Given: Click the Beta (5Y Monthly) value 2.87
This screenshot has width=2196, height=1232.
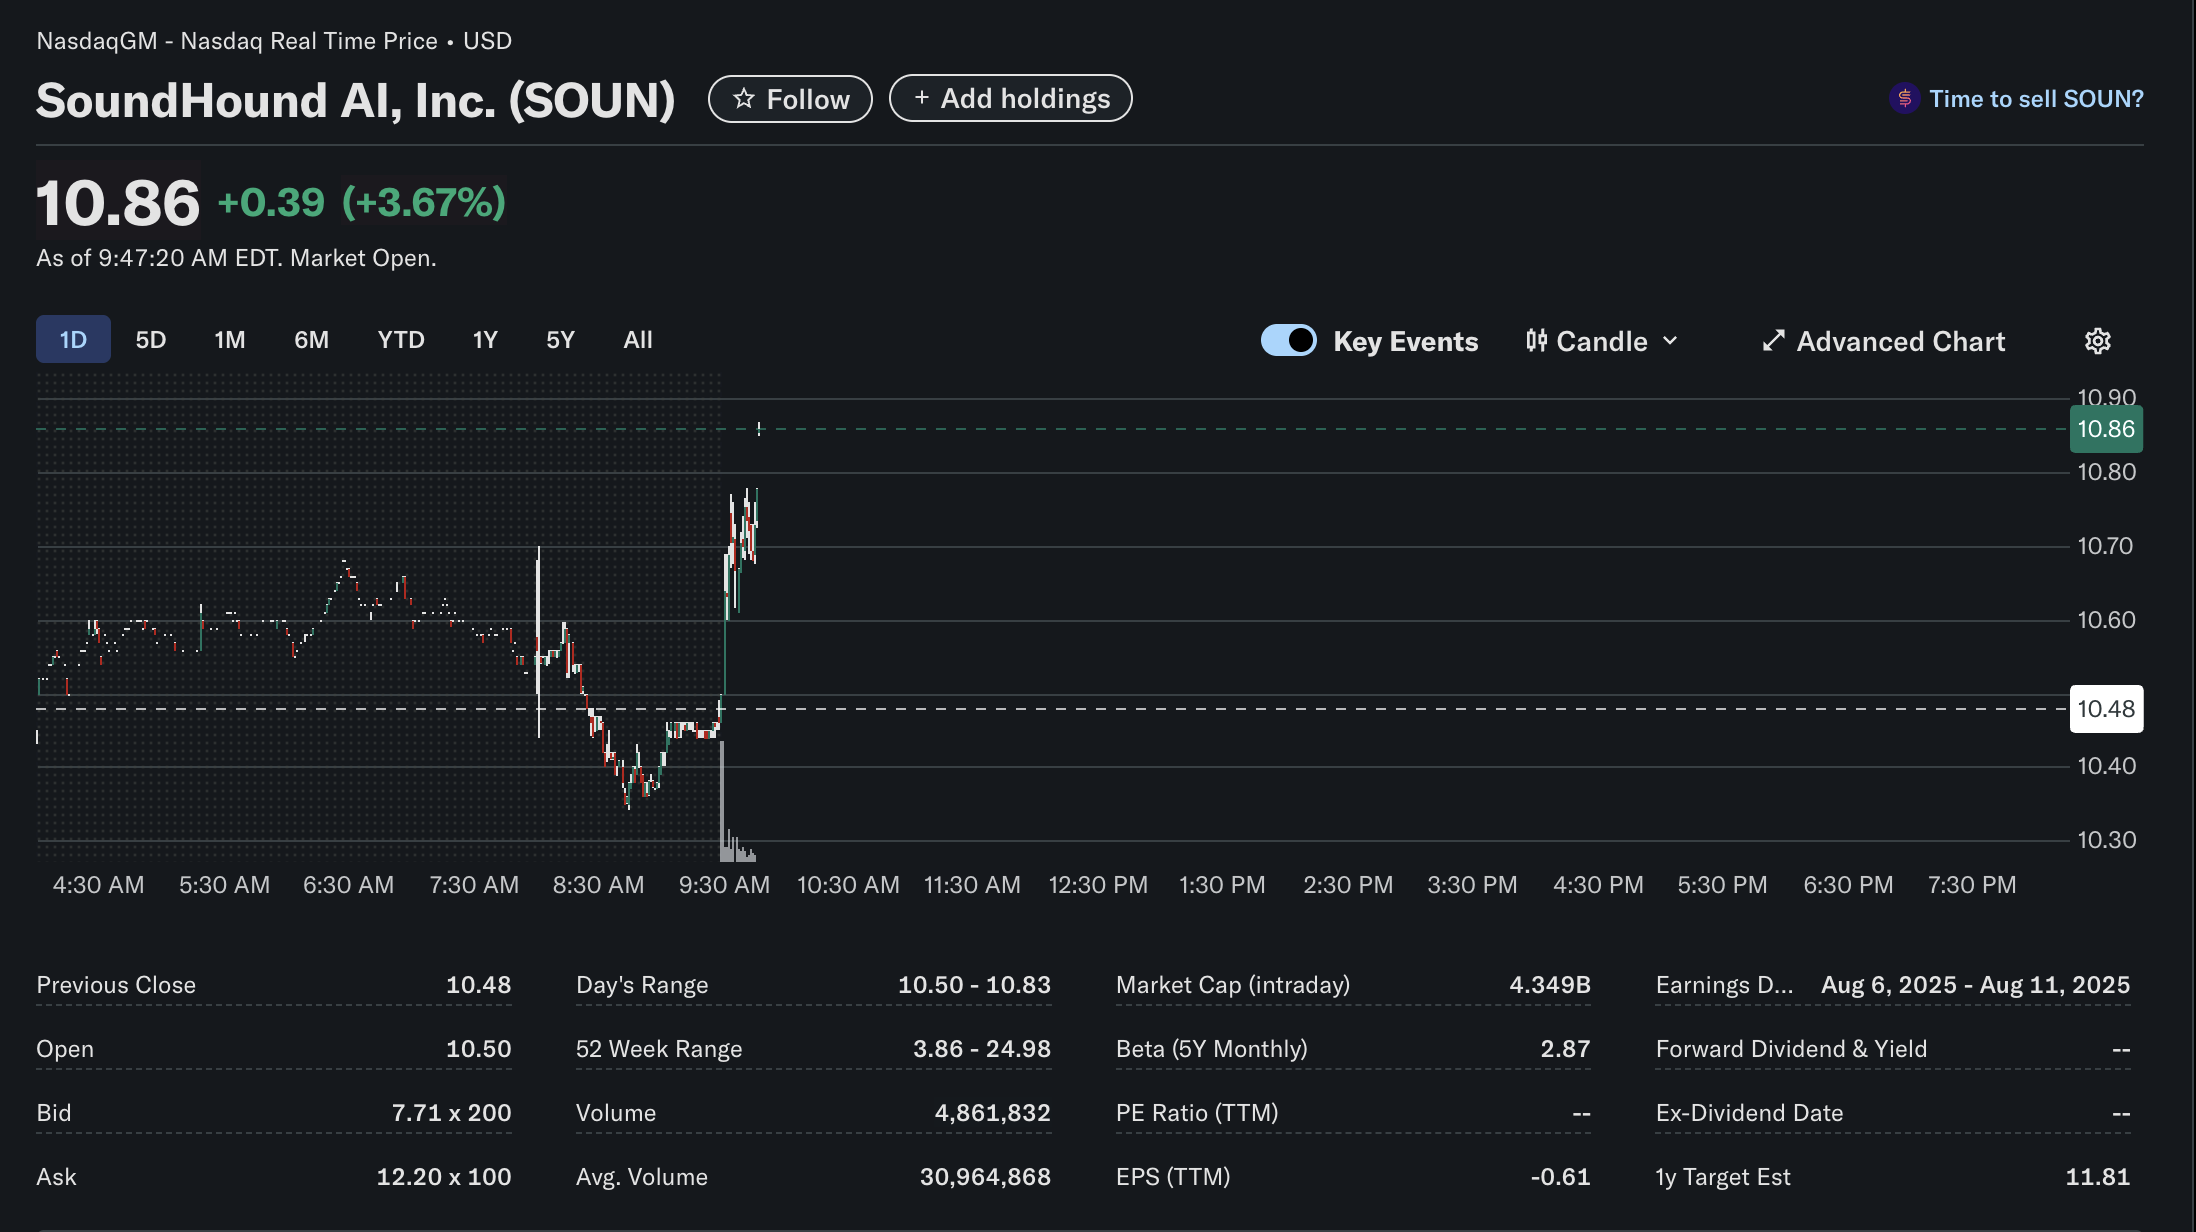Looking at the screenshot, I should [x=1565, y=1049].
